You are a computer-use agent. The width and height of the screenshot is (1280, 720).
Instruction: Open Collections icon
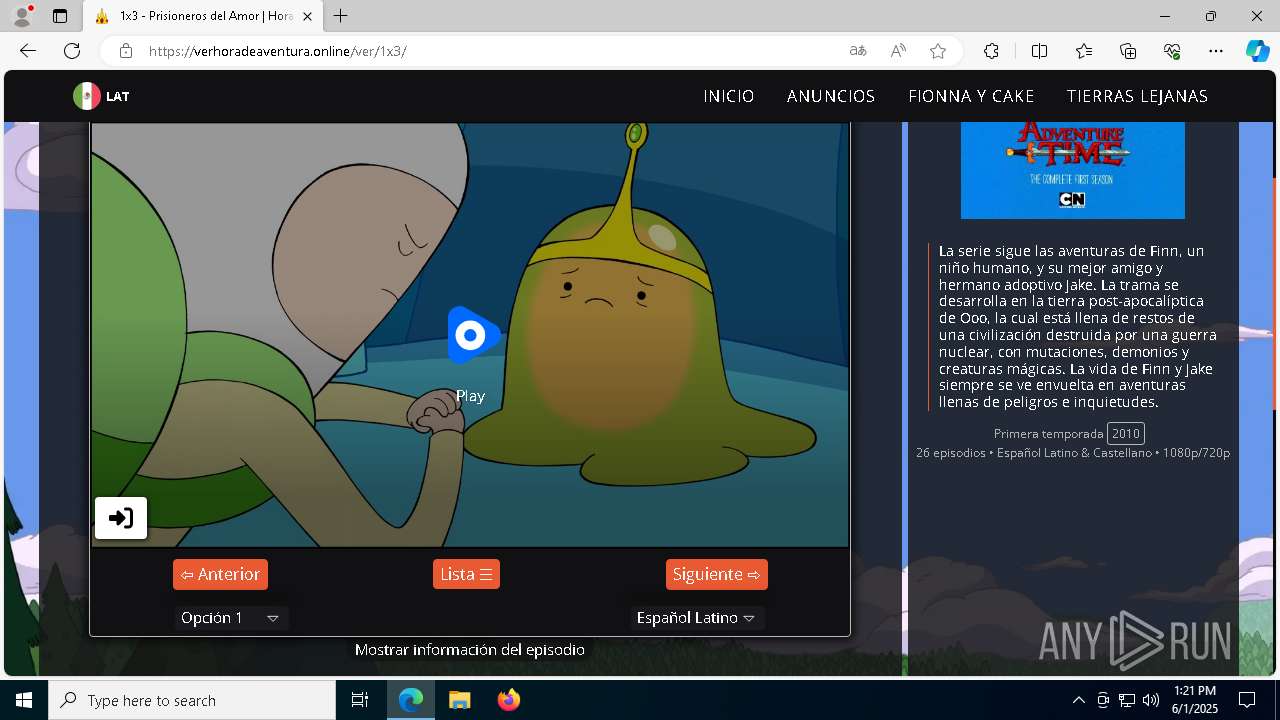coord(1128,51)
